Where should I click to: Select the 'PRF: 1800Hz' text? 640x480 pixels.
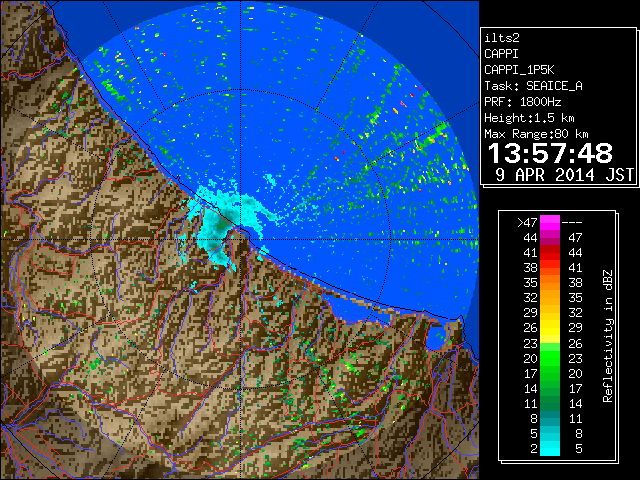click(x=522, y=102)
